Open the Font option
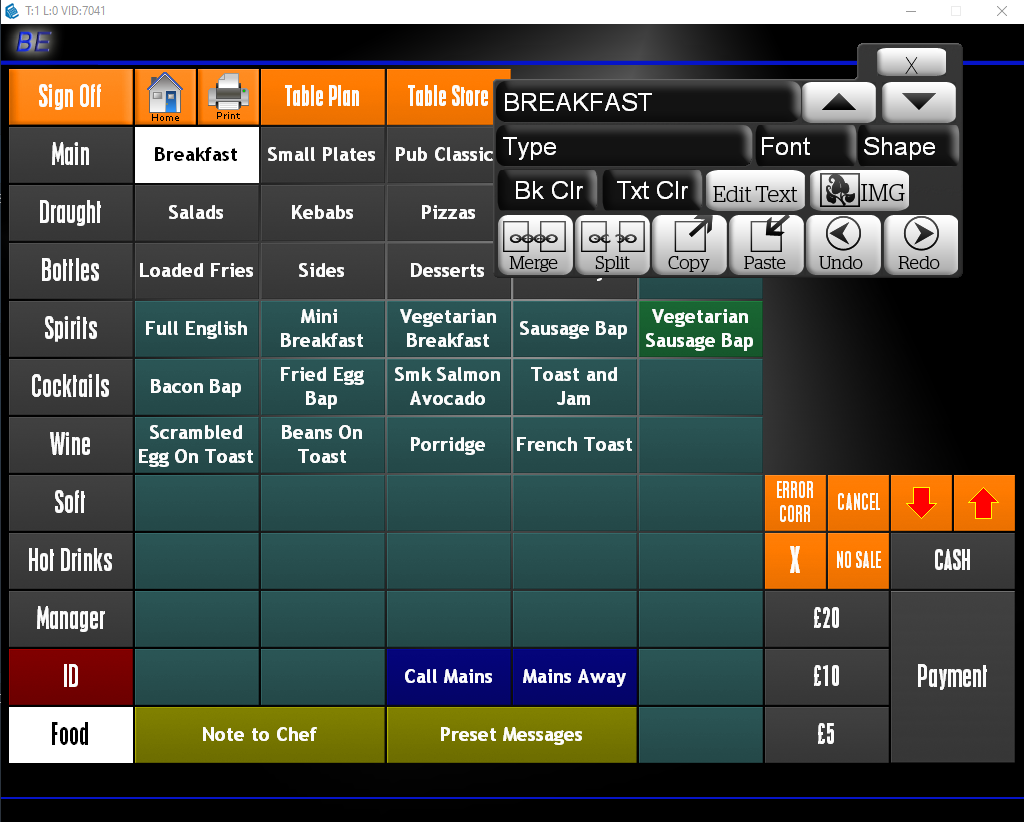The height and width of the screenshot is (822, 1024). point(805,146)
